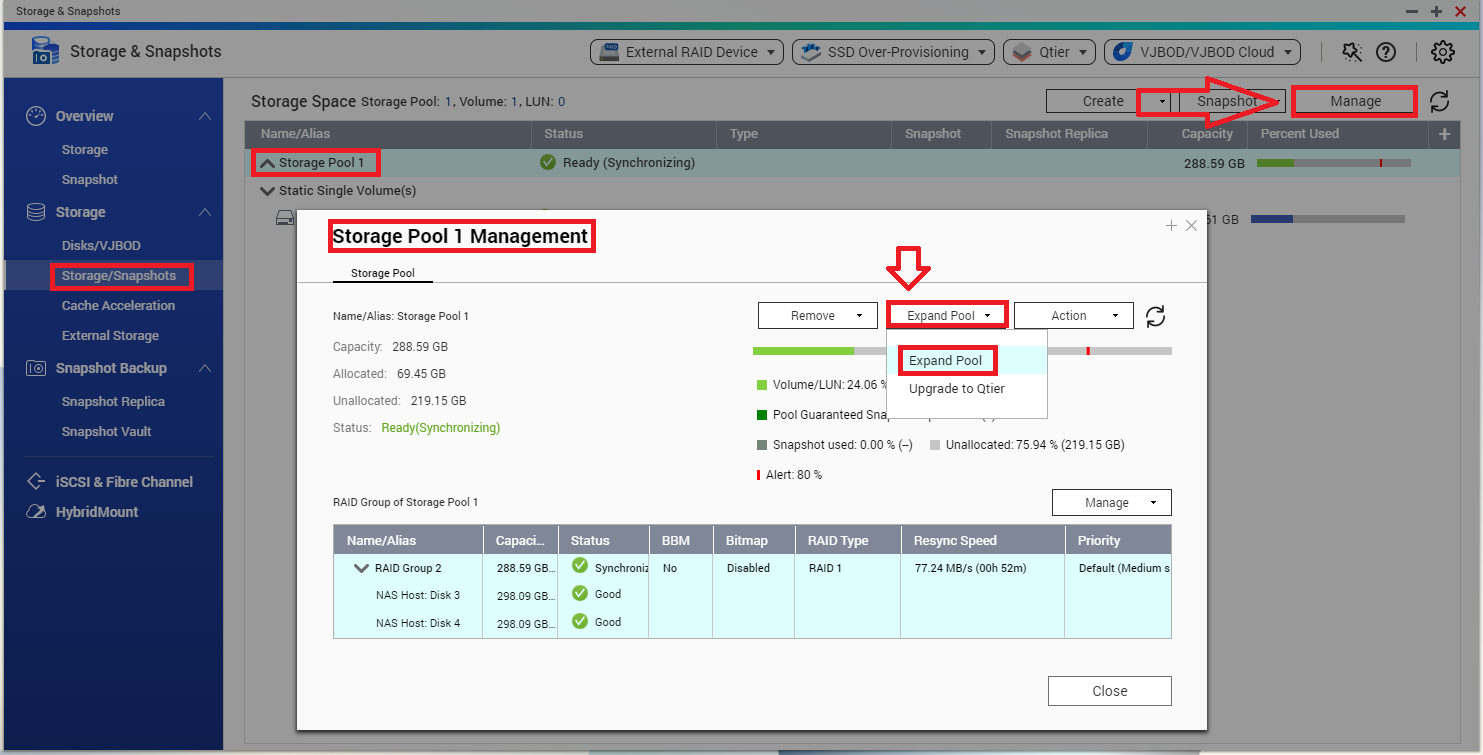Open Snapshot Replica in the sidebar
1483x755 pixels.
[x=113, y=402]
